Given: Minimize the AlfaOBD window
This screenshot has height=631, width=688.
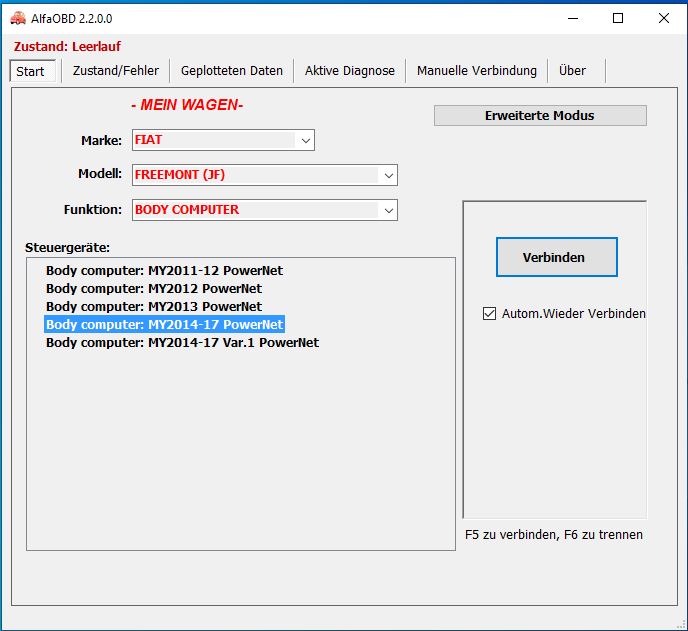Looking at the screenshot, I should coord(572,17).
